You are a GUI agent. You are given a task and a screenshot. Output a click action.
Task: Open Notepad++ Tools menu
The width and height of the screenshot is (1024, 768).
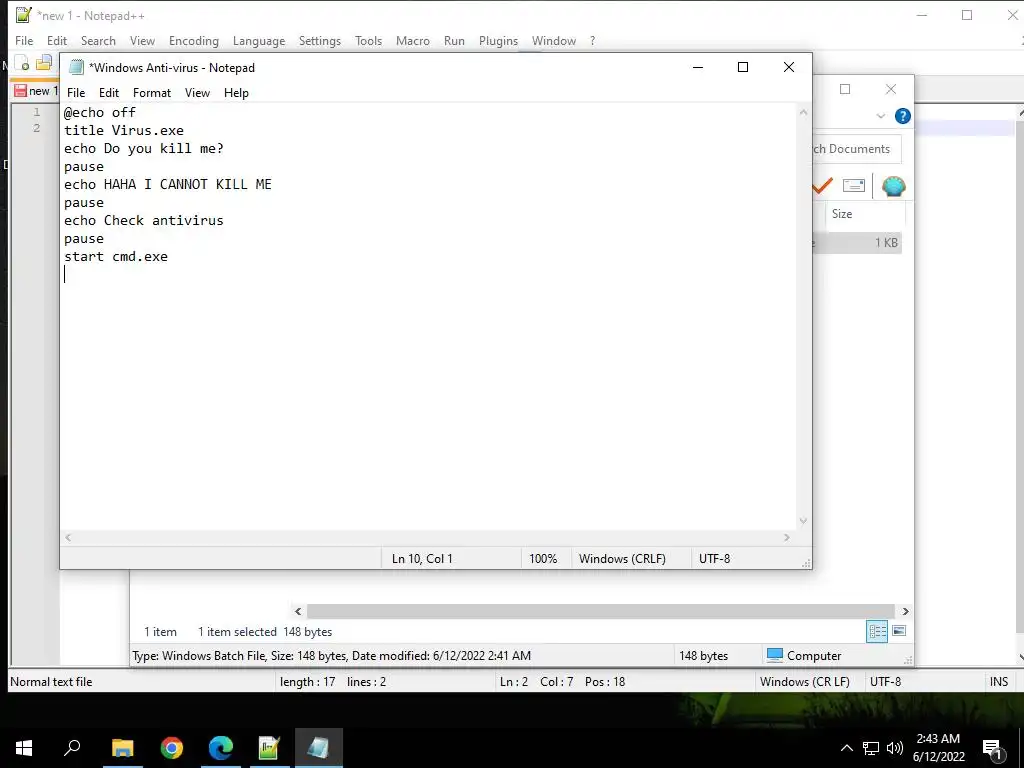click(368, 40)
